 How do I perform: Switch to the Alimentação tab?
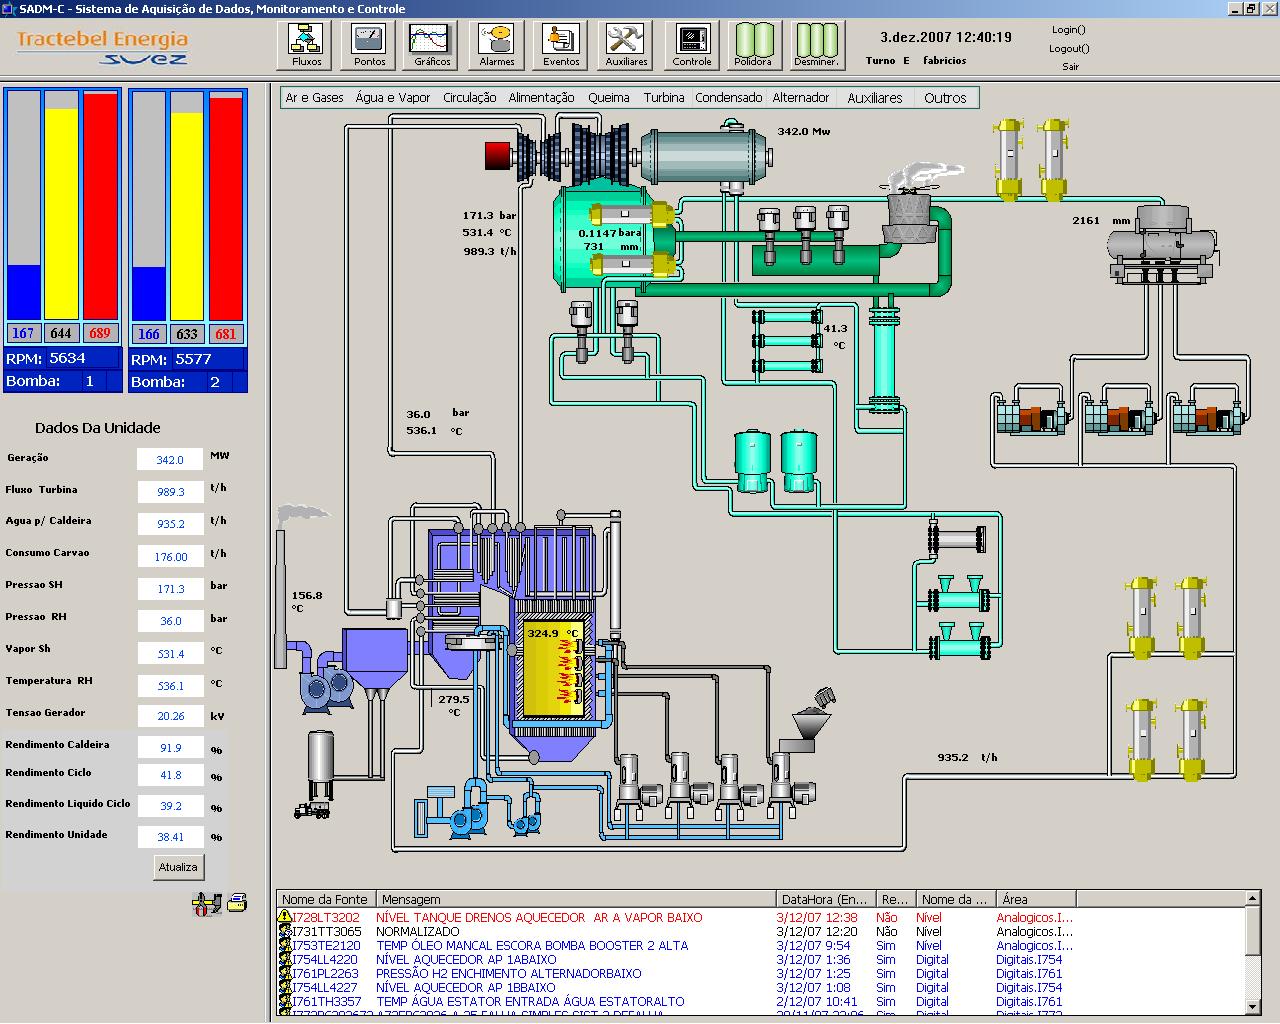pyautogui.click(x=541, y=98)
